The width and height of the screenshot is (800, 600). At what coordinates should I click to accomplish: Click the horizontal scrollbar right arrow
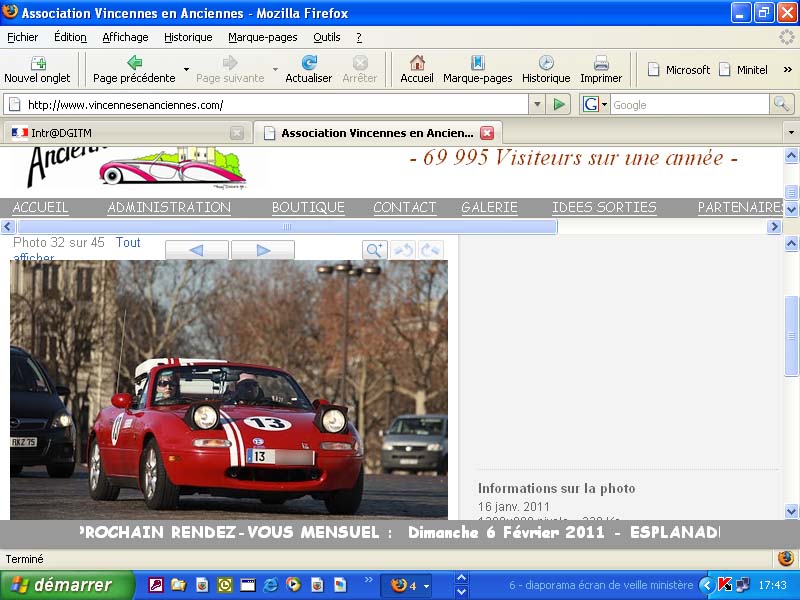[x=774, y=227]
